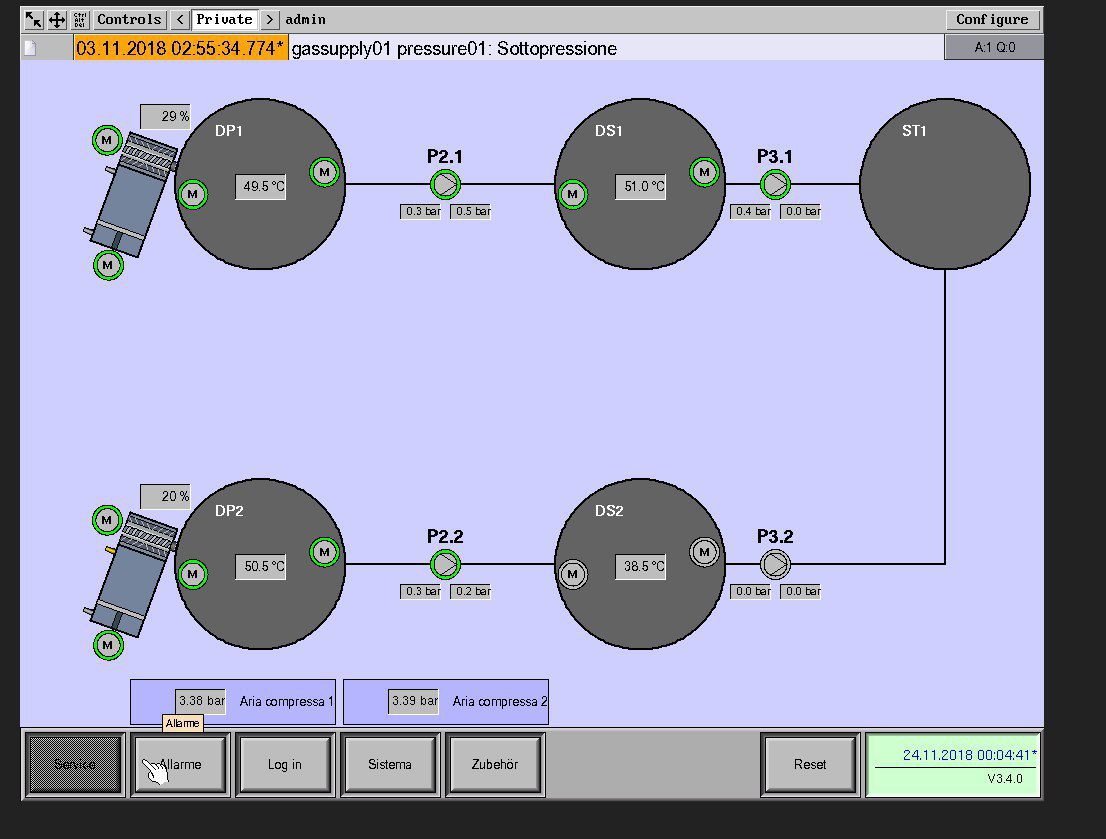
Task: Click the Ctrl-Alt-Del icon in toolbar
Action: [80, 19]
